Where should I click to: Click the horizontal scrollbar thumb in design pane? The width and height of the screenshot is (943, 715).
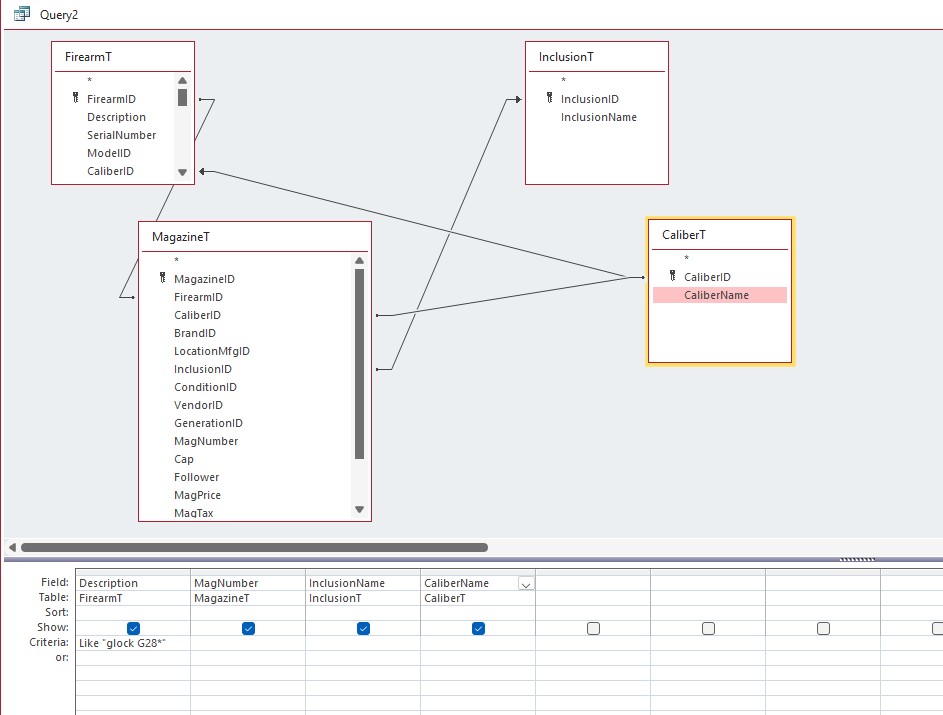tap(254, 547)
